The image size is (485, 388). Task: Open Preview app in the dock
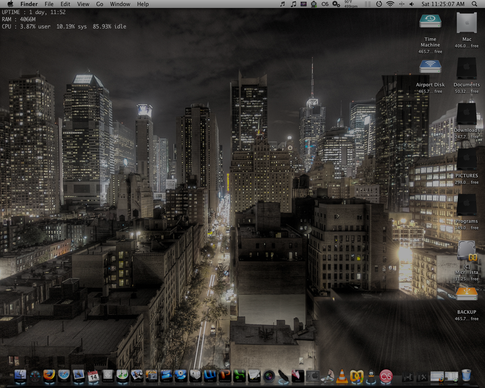pyautogui.click(x=137, y=376)
